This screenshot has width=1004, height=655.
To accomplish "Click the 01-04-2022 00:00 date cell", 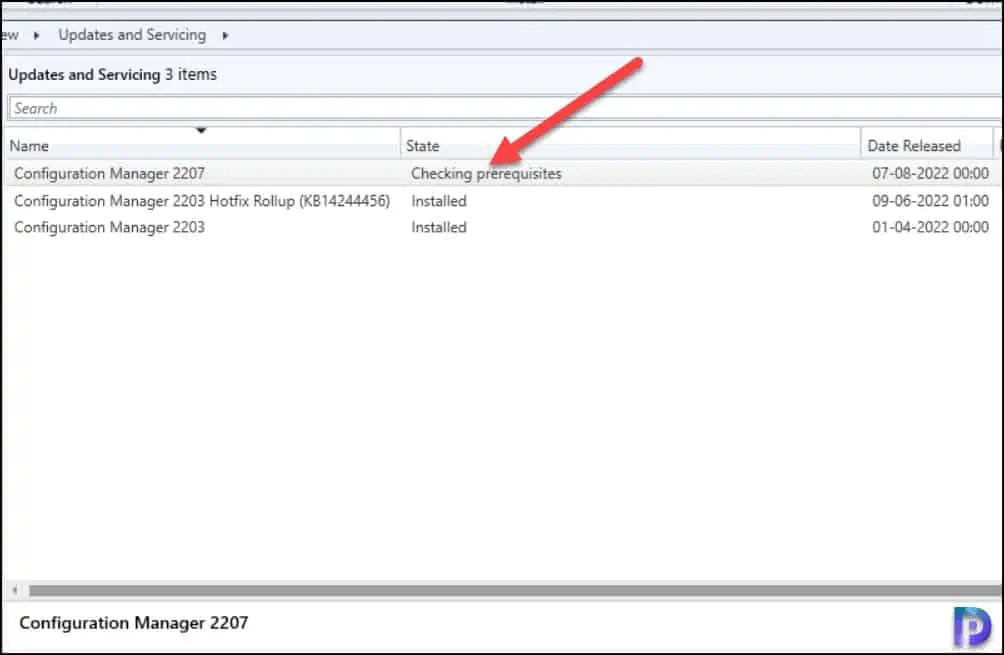I will click(x=930, y=227).
